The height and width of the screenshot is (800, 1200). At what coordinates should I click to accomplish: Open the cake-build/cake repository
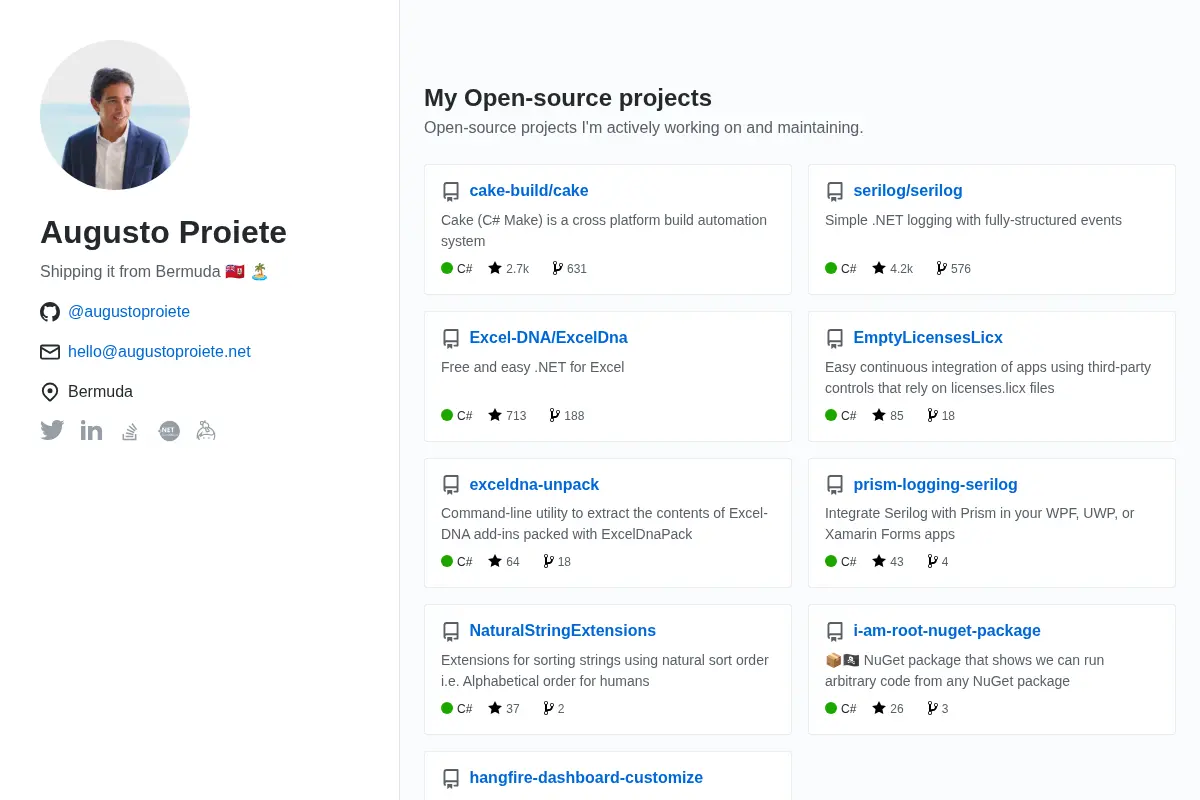click(529, 191)
